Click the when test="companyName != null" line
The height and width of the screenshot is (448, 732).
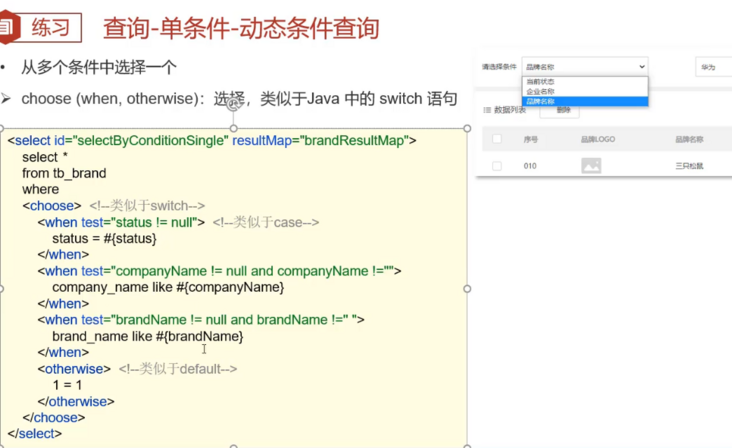point(219,271)
